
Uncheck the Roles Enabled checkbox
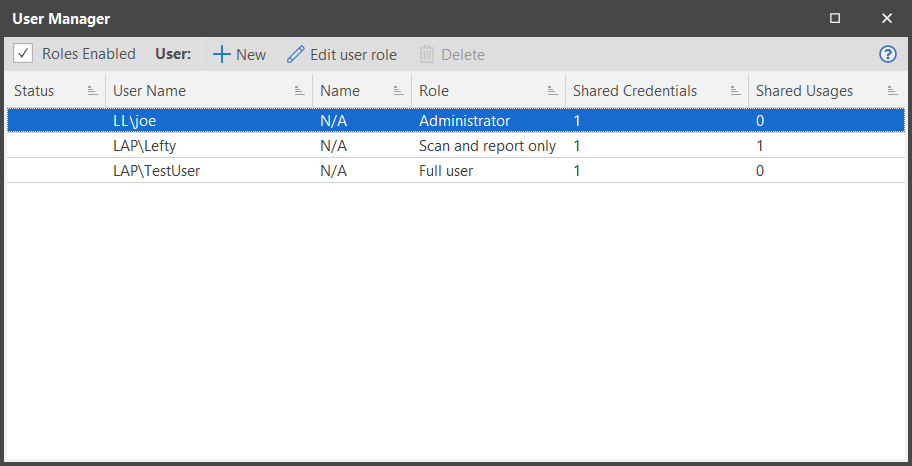[23, 54]
